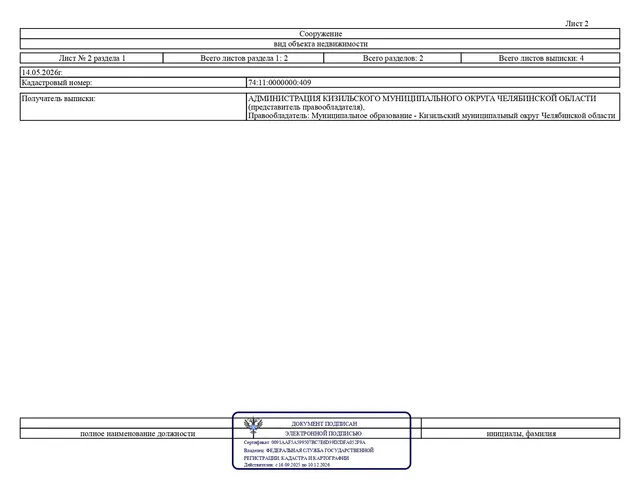Click 'Всего листов раздела 1: 2' cell
The image size is (640, 495).
244,58
